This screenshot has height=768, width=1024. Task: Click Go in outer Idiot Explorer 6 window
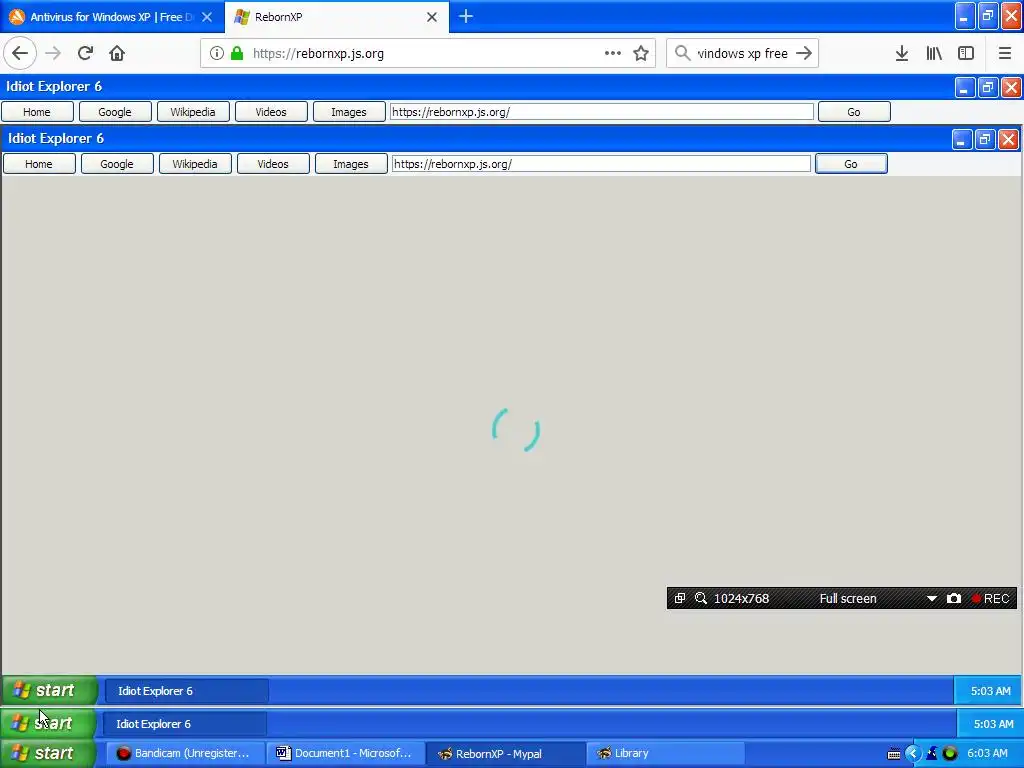(x=854, y=112)
